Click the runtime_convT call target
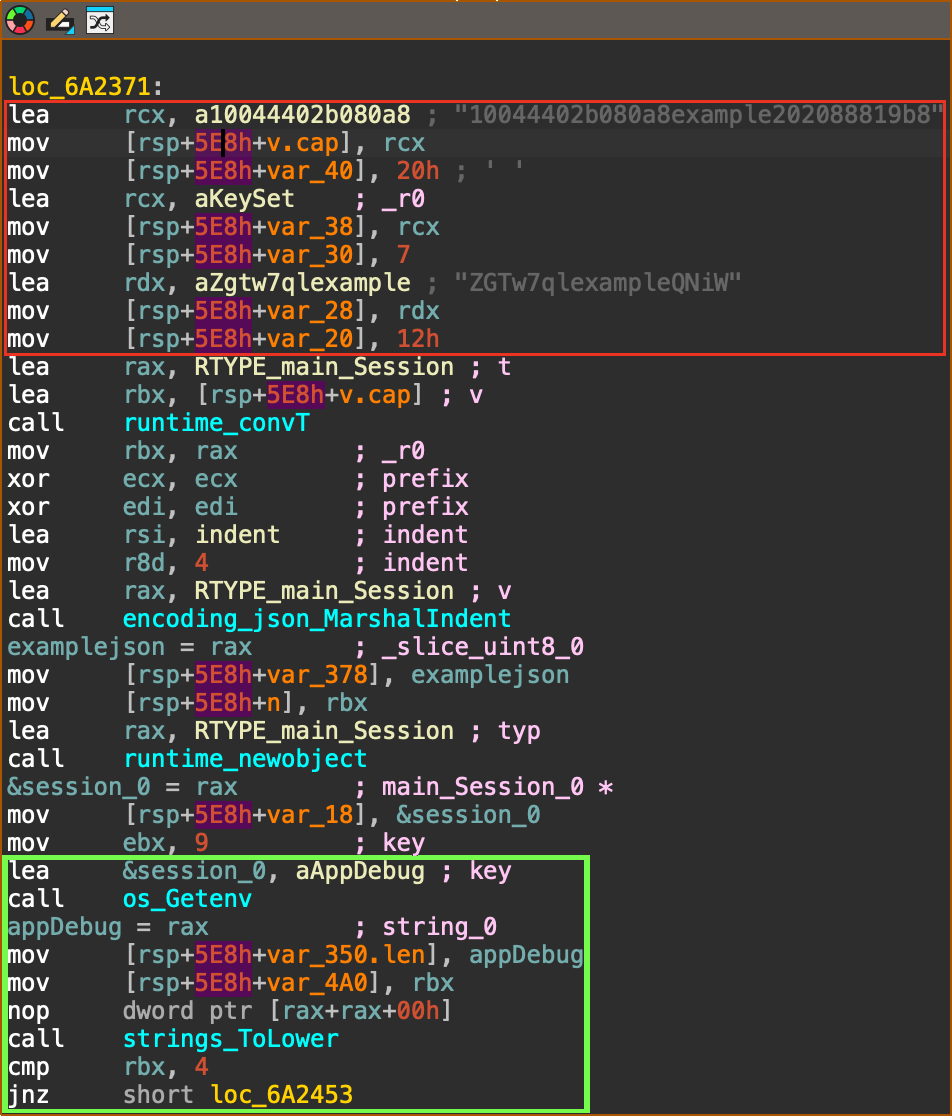952x1116 pixels. (216, 423)
